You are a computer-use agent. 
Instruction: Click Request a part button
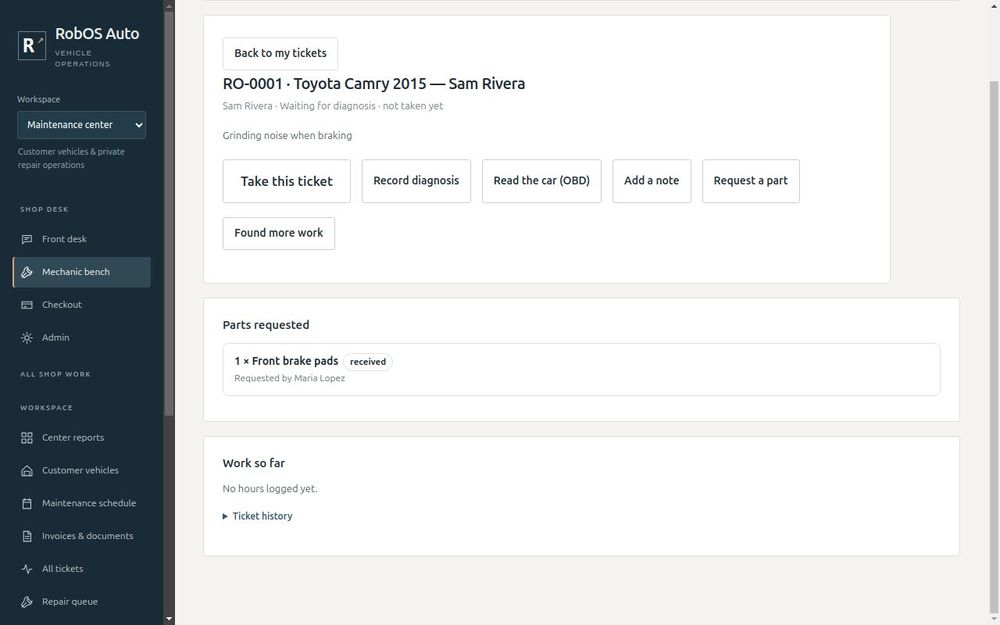click(x=751, y=181)
